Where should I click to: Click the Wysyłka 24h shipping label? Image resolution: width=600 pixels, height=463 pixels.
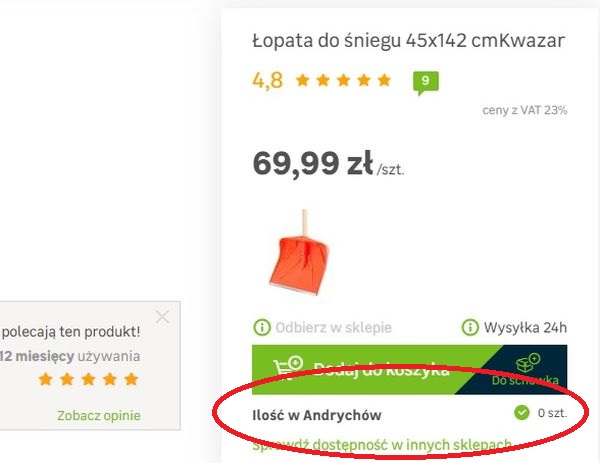[x=525, y=328]
